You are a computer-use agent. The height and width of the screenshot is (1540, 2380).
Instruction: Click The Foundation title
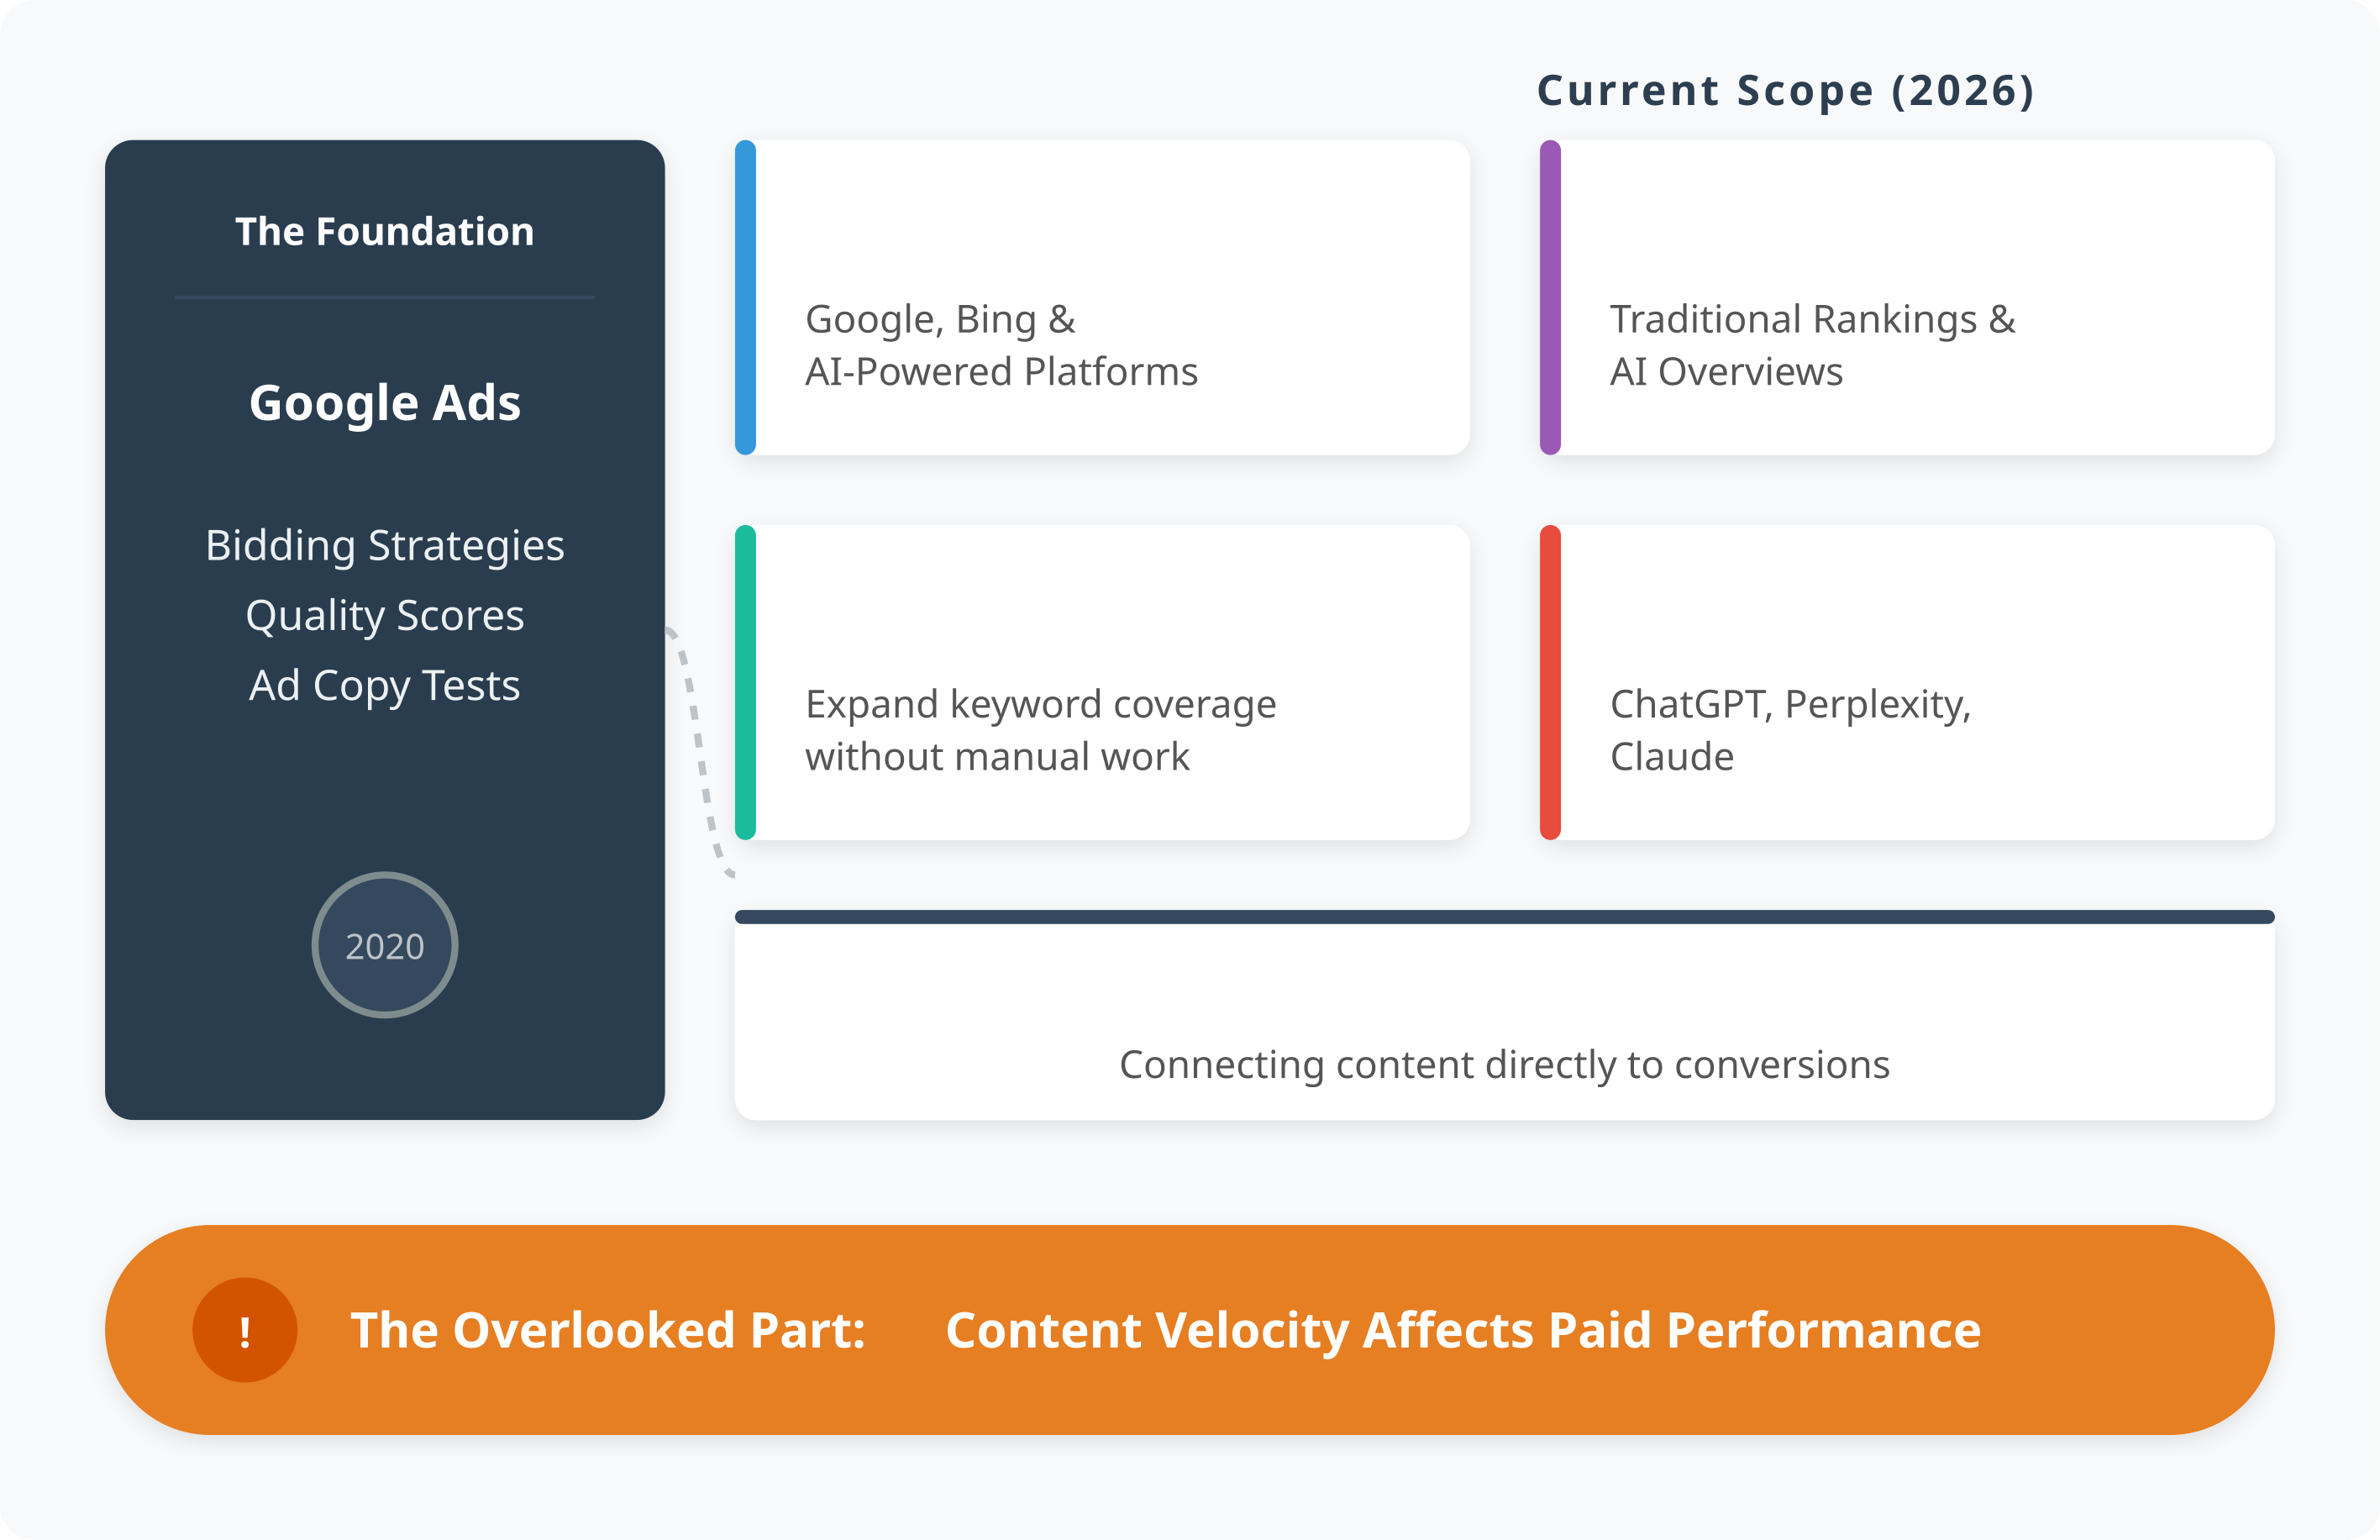(385, 232)
